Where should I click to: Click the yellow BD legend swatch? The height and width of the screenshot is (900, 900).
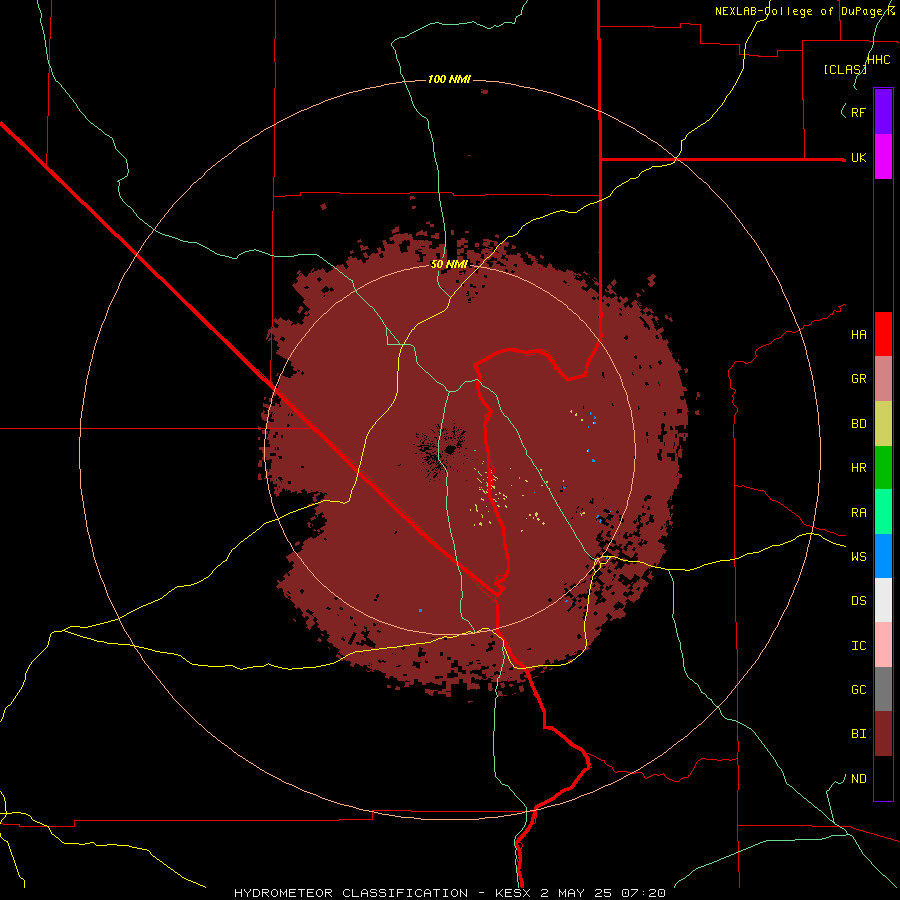pyautogui.click(x=883, y=424)
